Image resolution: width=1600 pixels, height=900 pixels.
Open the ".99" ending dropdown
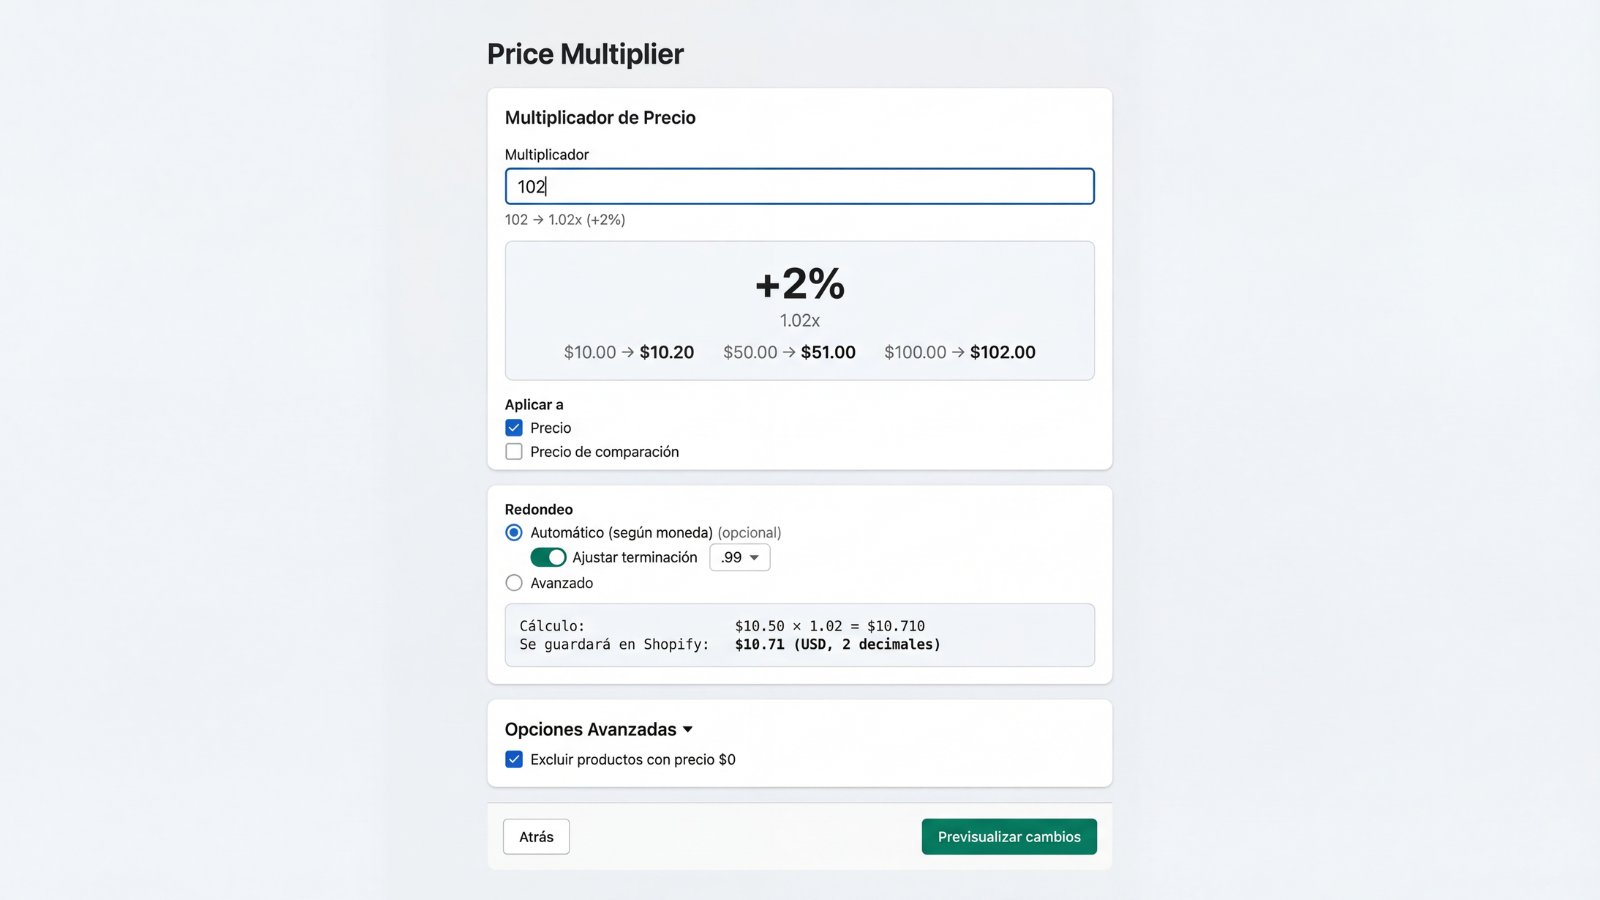(739, 557)
